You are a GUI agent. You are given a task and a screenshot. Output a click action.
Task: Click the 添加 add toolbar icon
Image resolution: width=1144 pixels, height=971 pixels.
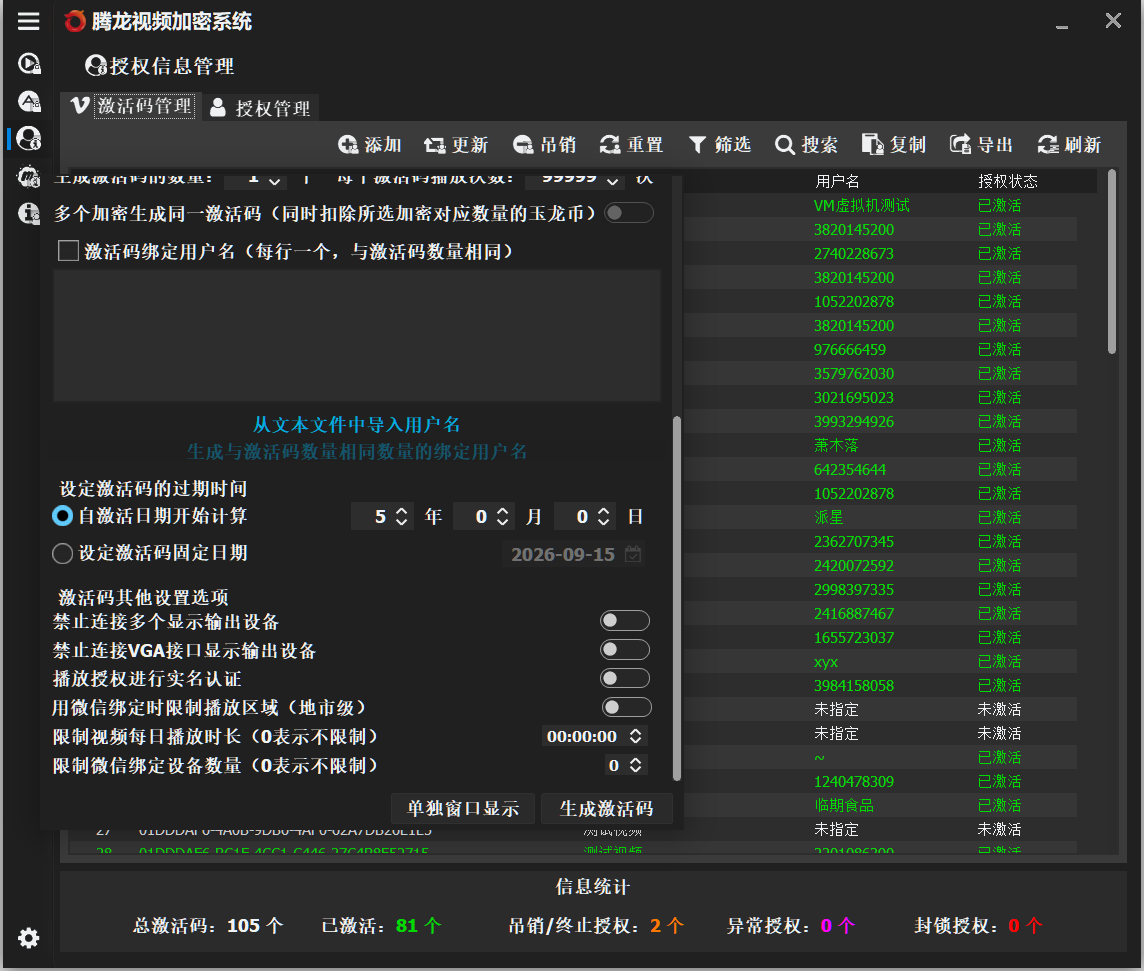348,144
